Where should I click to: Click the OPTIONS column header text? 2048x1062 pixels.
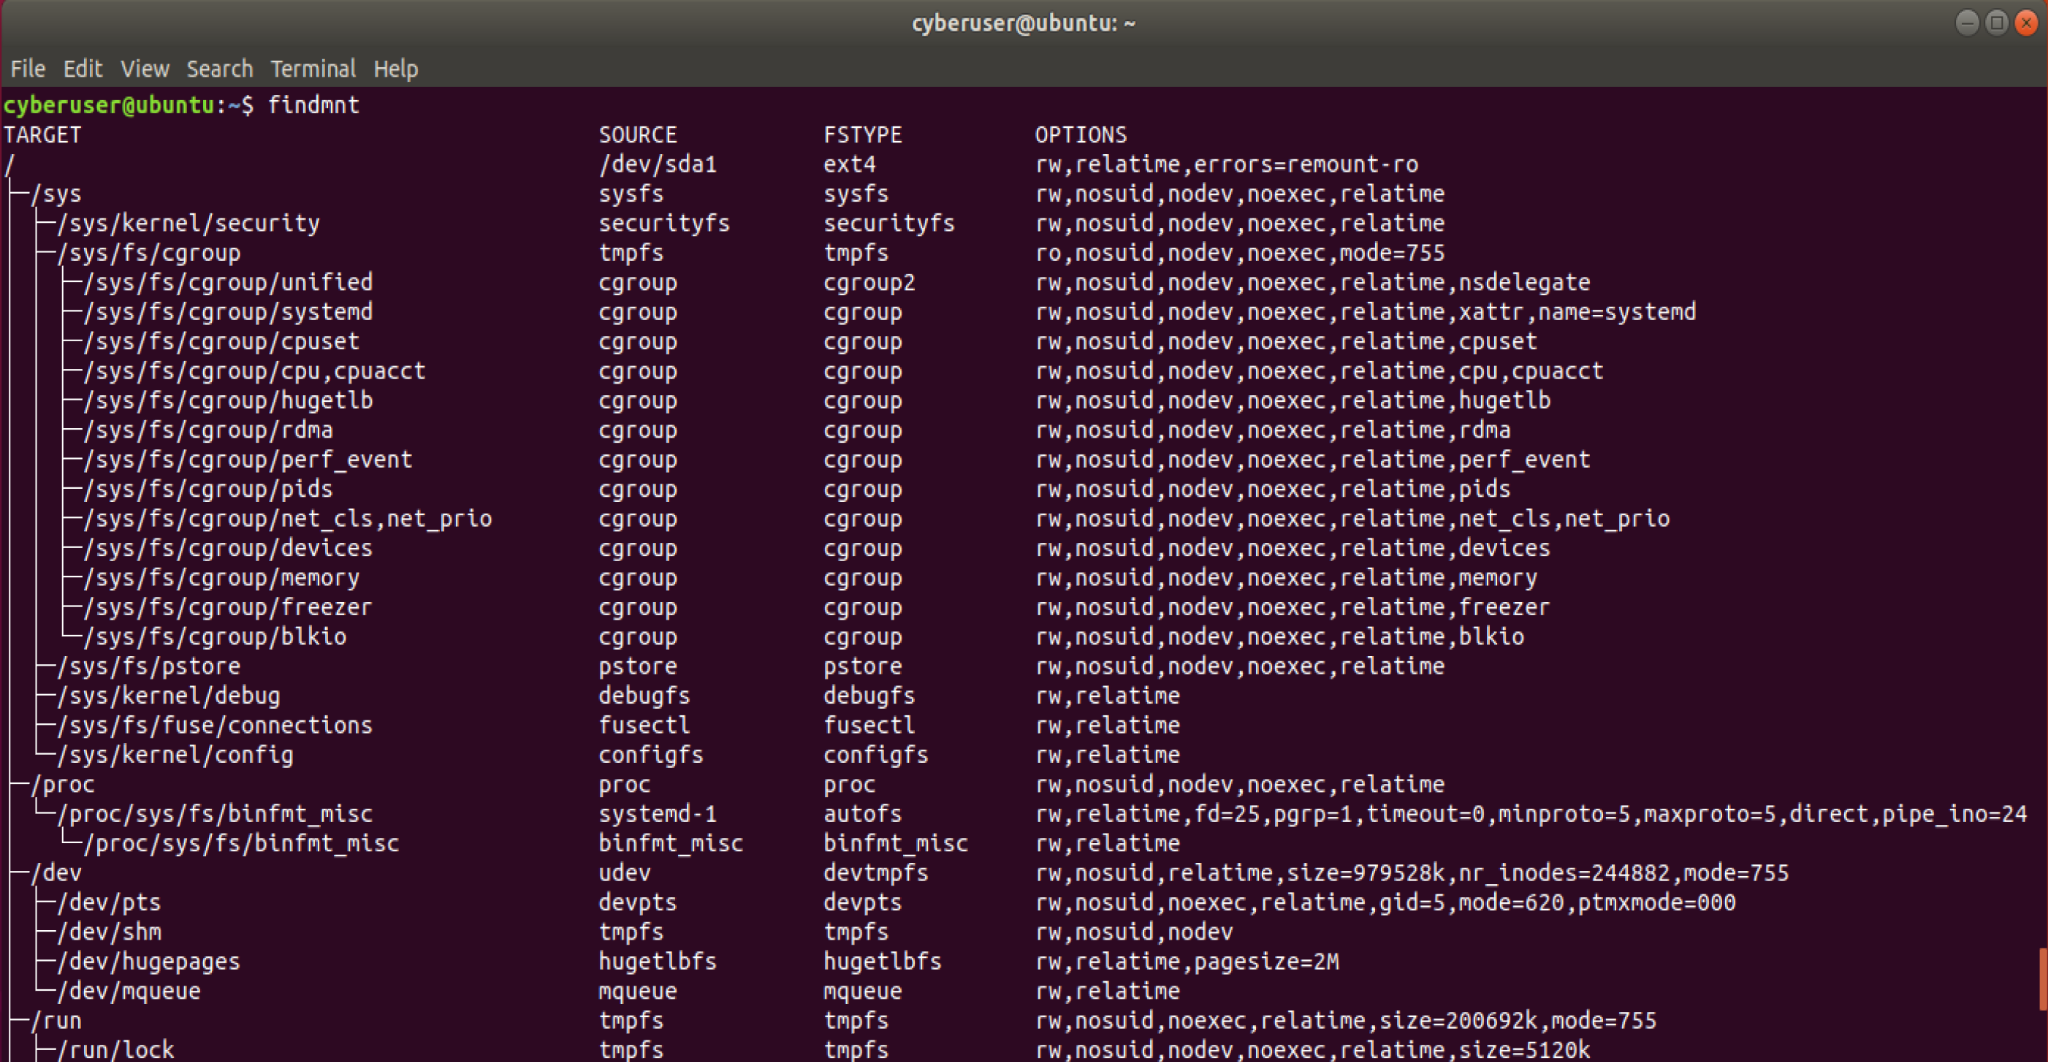click(x=1080, y=135)
